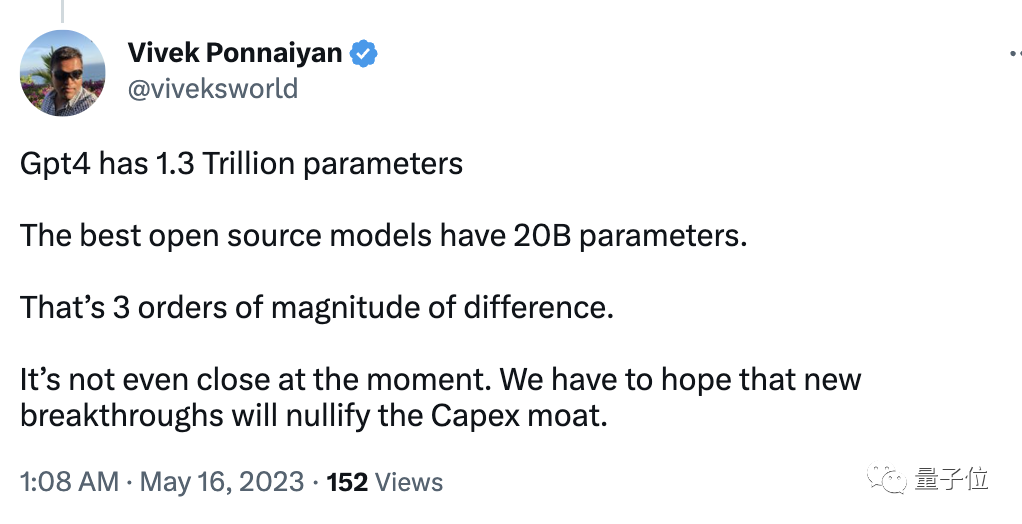Click the line starting "It's not even close"
Screen dimensions: 1022x524
[440, 380]
